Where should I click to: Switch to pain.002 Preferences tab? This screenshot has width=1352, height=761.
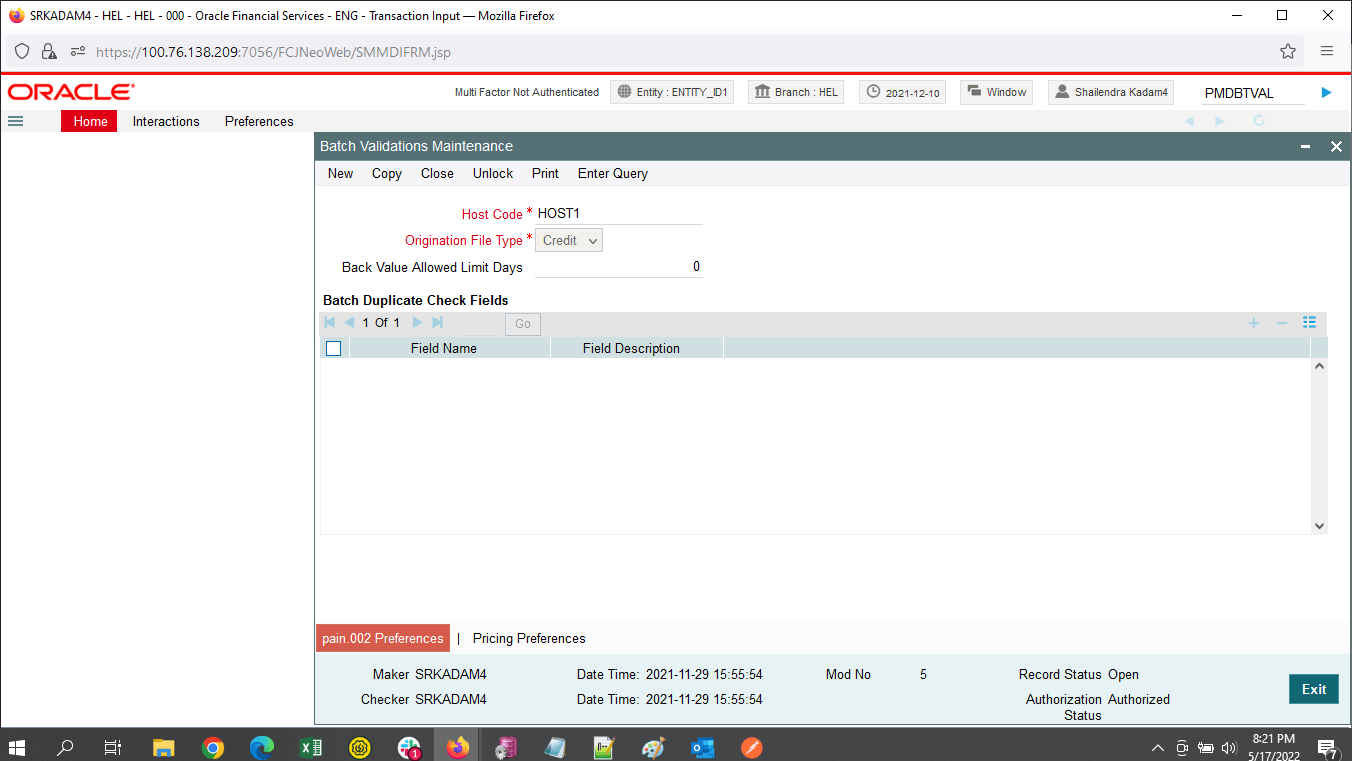pos(383,638)
